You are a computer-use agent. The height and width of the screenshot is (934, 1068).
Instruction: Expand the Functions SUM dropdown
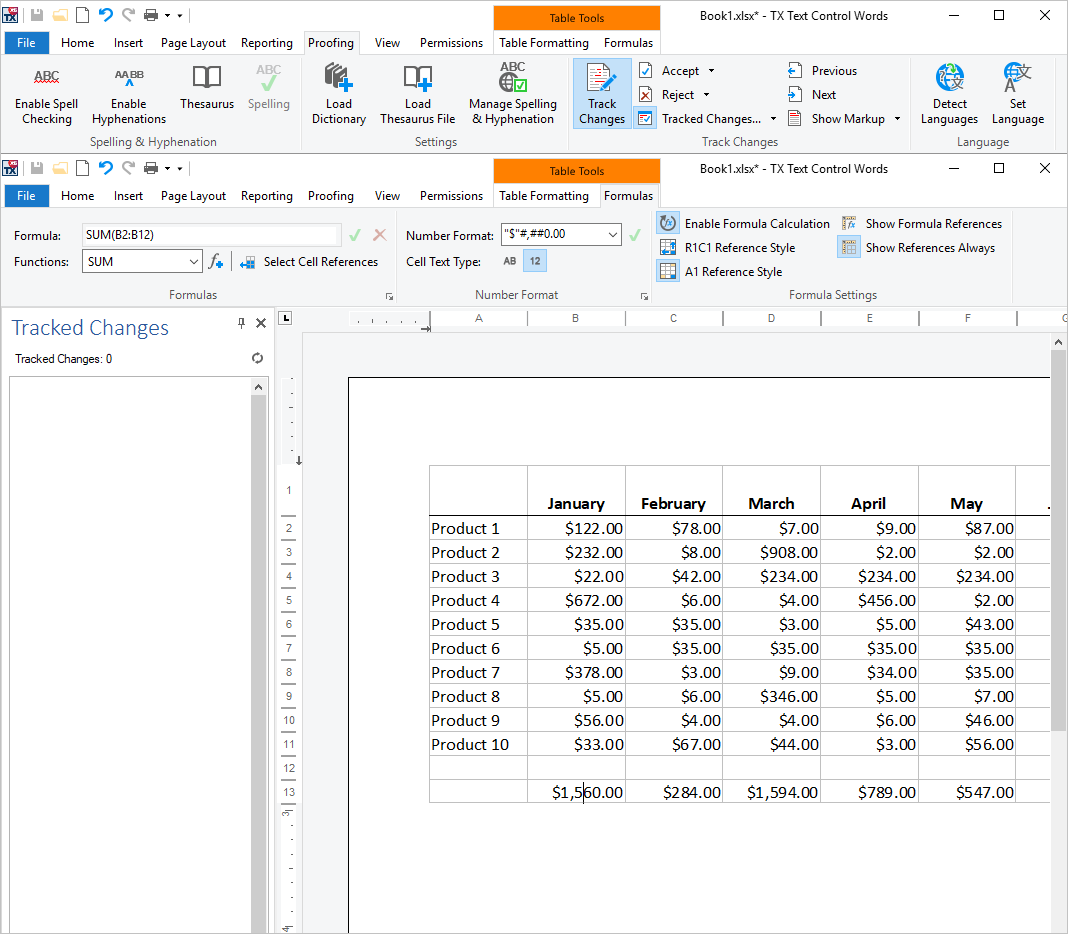click(196, 260)
